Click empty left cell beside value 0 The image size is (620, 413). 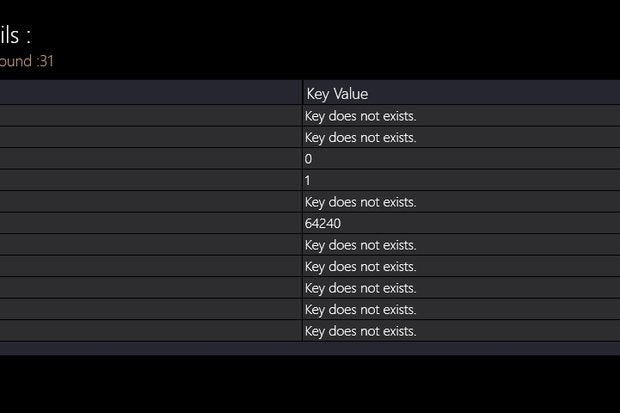click(x=151, y=159)
